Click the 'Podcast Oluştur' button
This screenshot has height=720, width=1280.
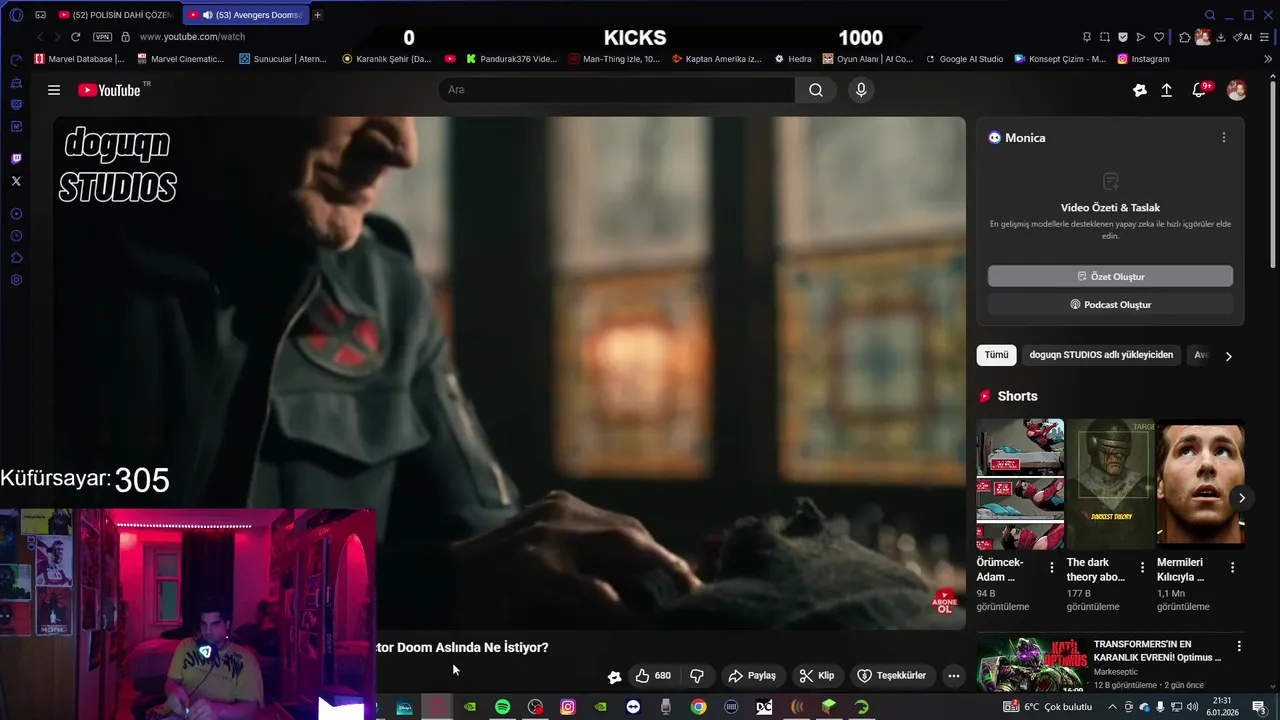point(1110,304)
